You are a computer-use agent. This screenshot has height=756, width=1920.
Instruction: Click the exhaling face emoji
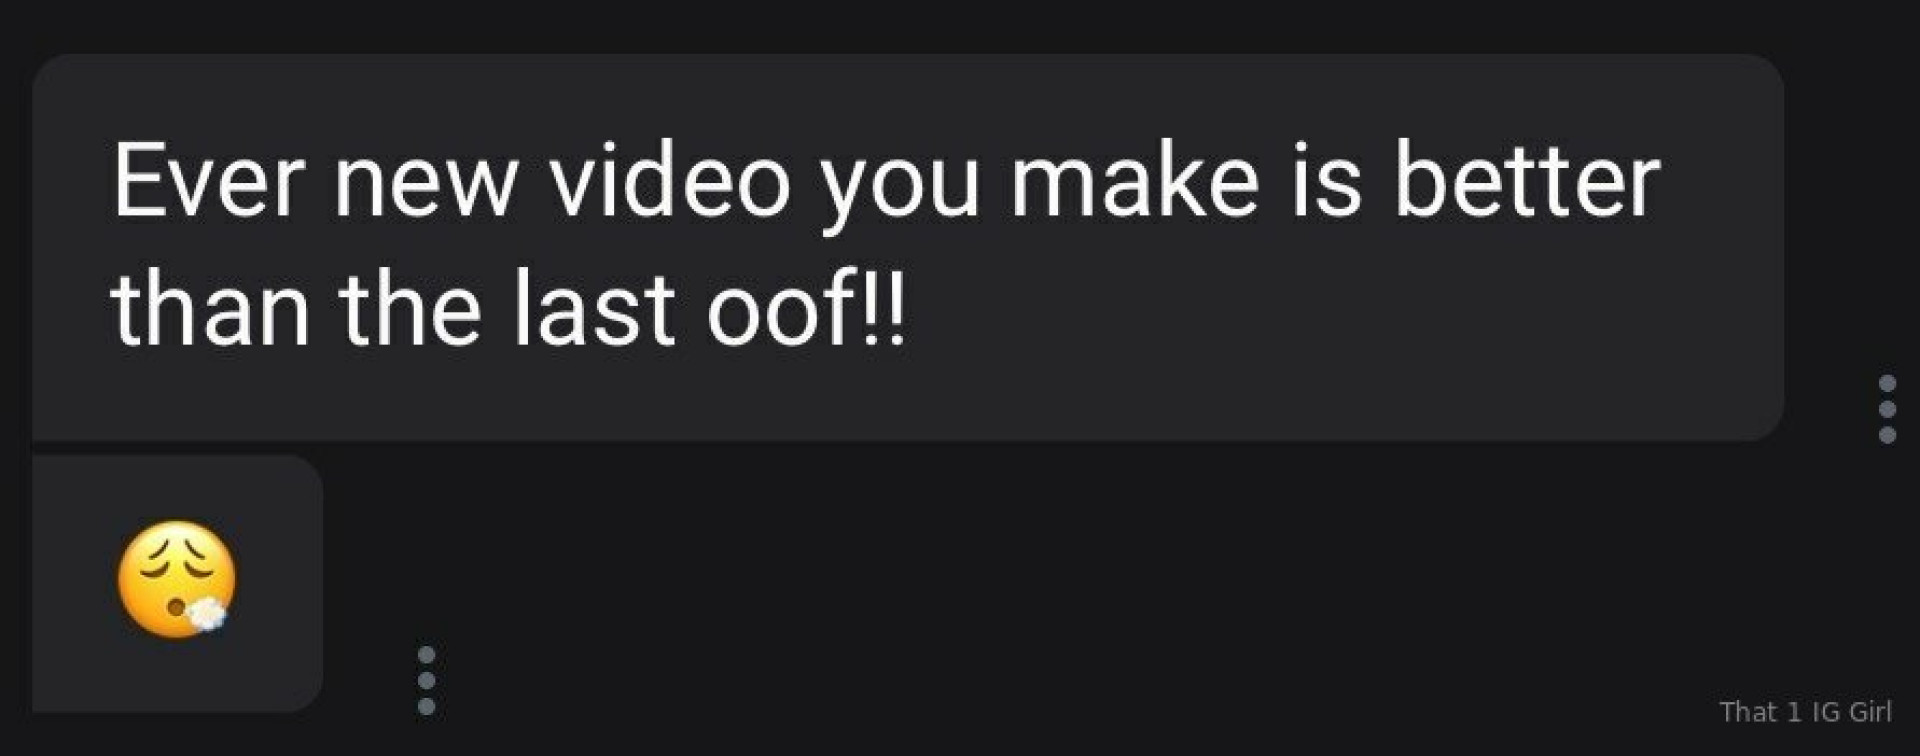177,579
